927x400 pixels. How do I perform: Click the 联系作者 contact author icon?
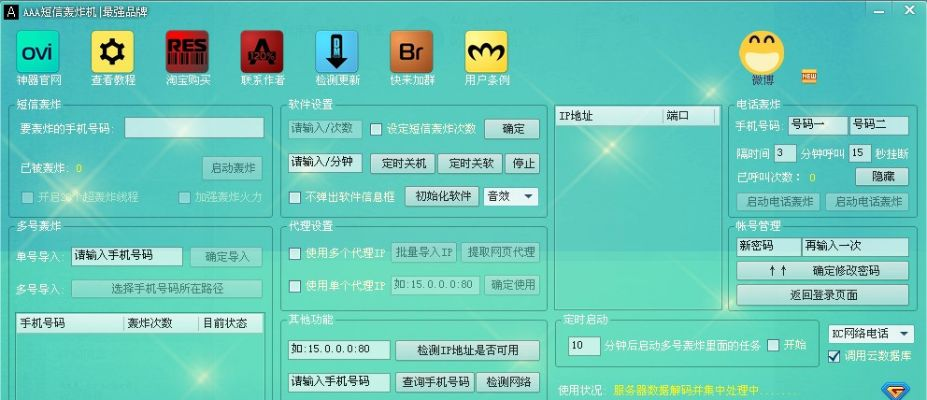click(x=262, y=51)
